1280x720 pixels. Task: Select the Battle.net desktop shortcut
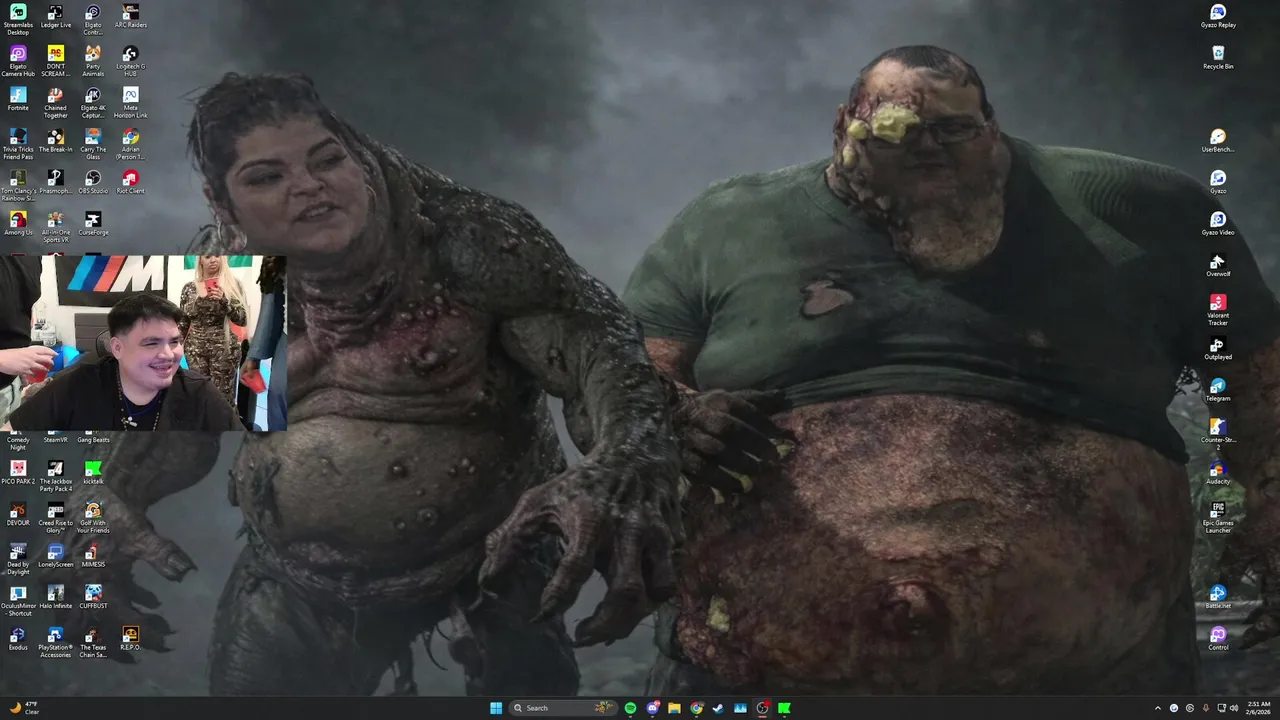(x=1218, y=598)
